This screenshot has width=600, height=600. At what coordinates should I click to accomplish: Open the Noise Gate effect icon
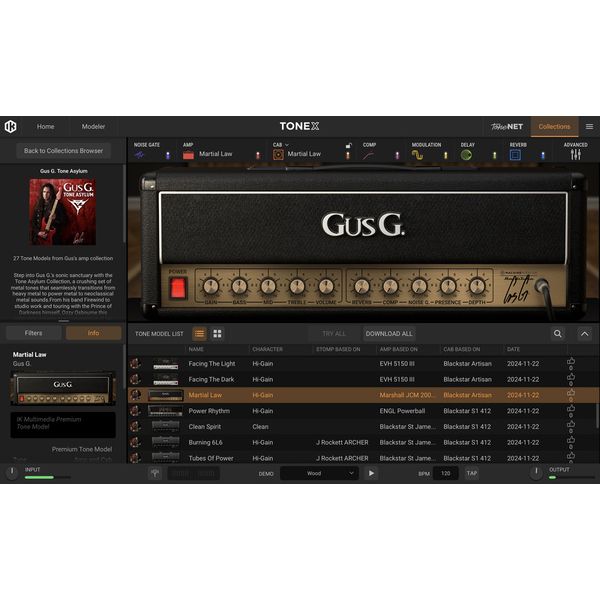(x=139, y=155)
